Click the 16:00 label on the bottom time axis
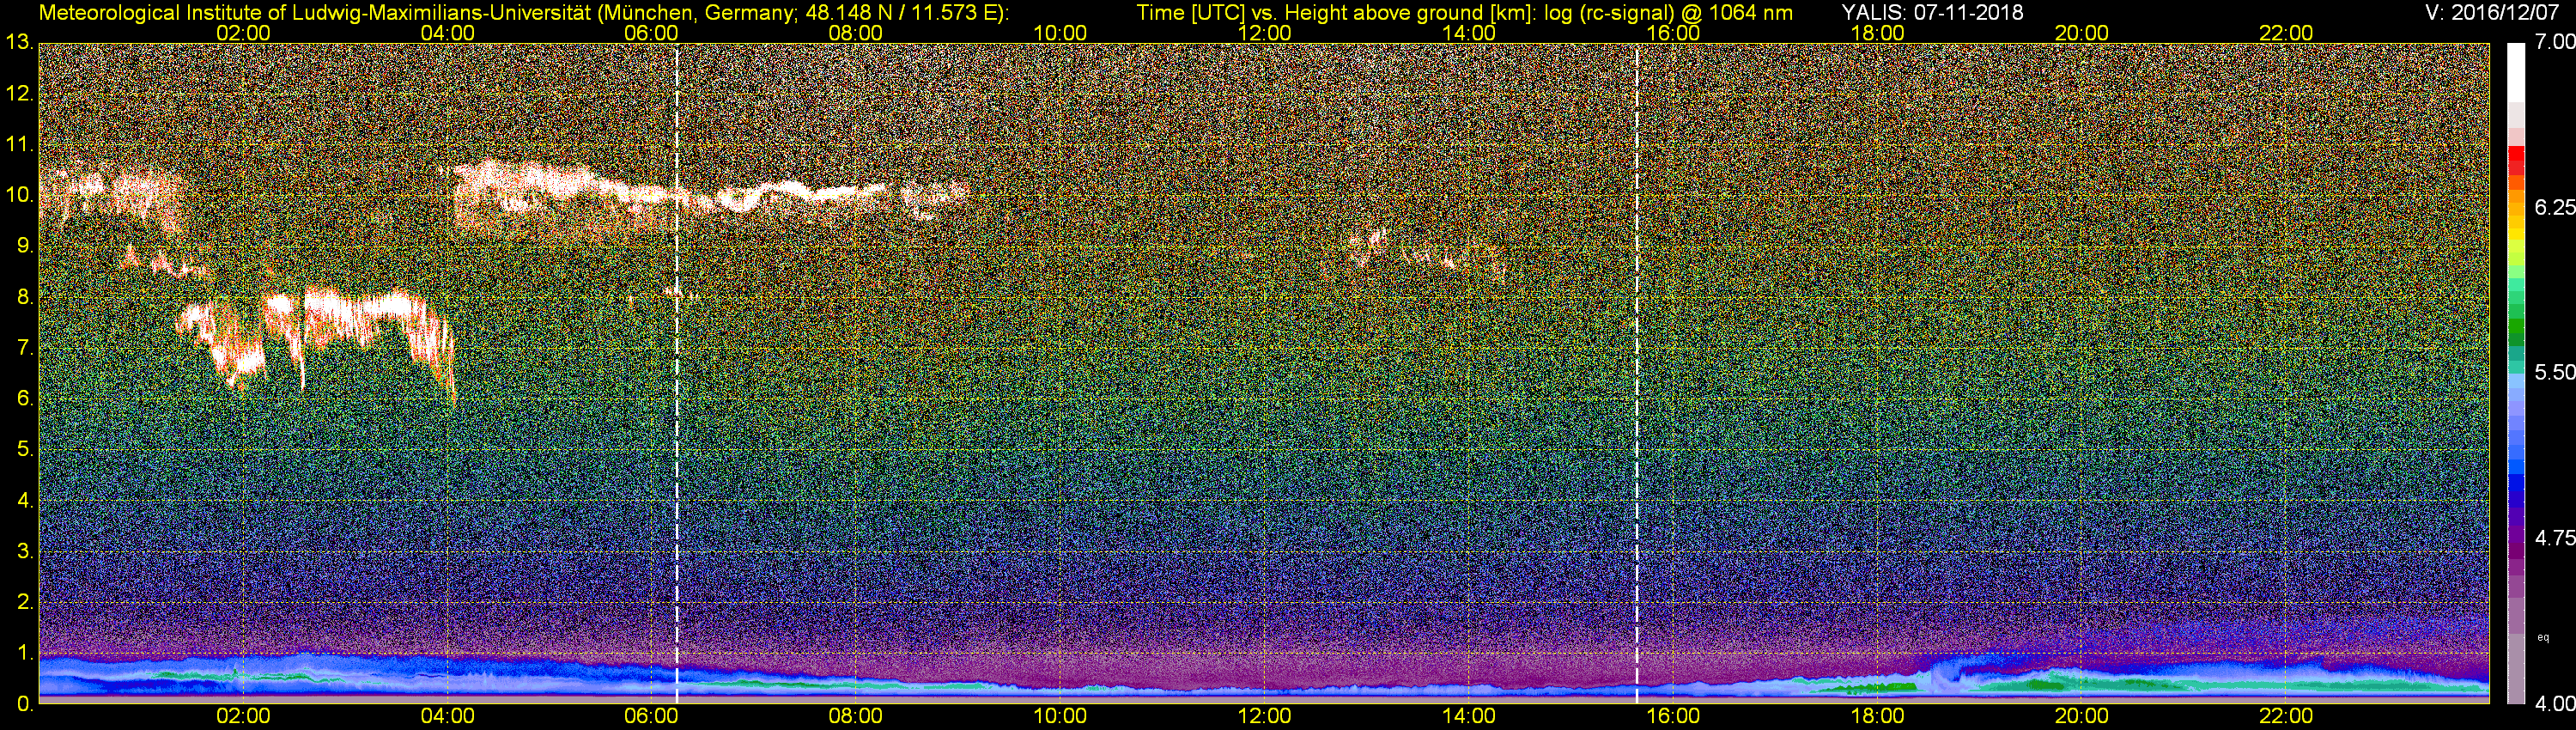This screenshot has height=730, width=2576. [x=1673, y=716]
